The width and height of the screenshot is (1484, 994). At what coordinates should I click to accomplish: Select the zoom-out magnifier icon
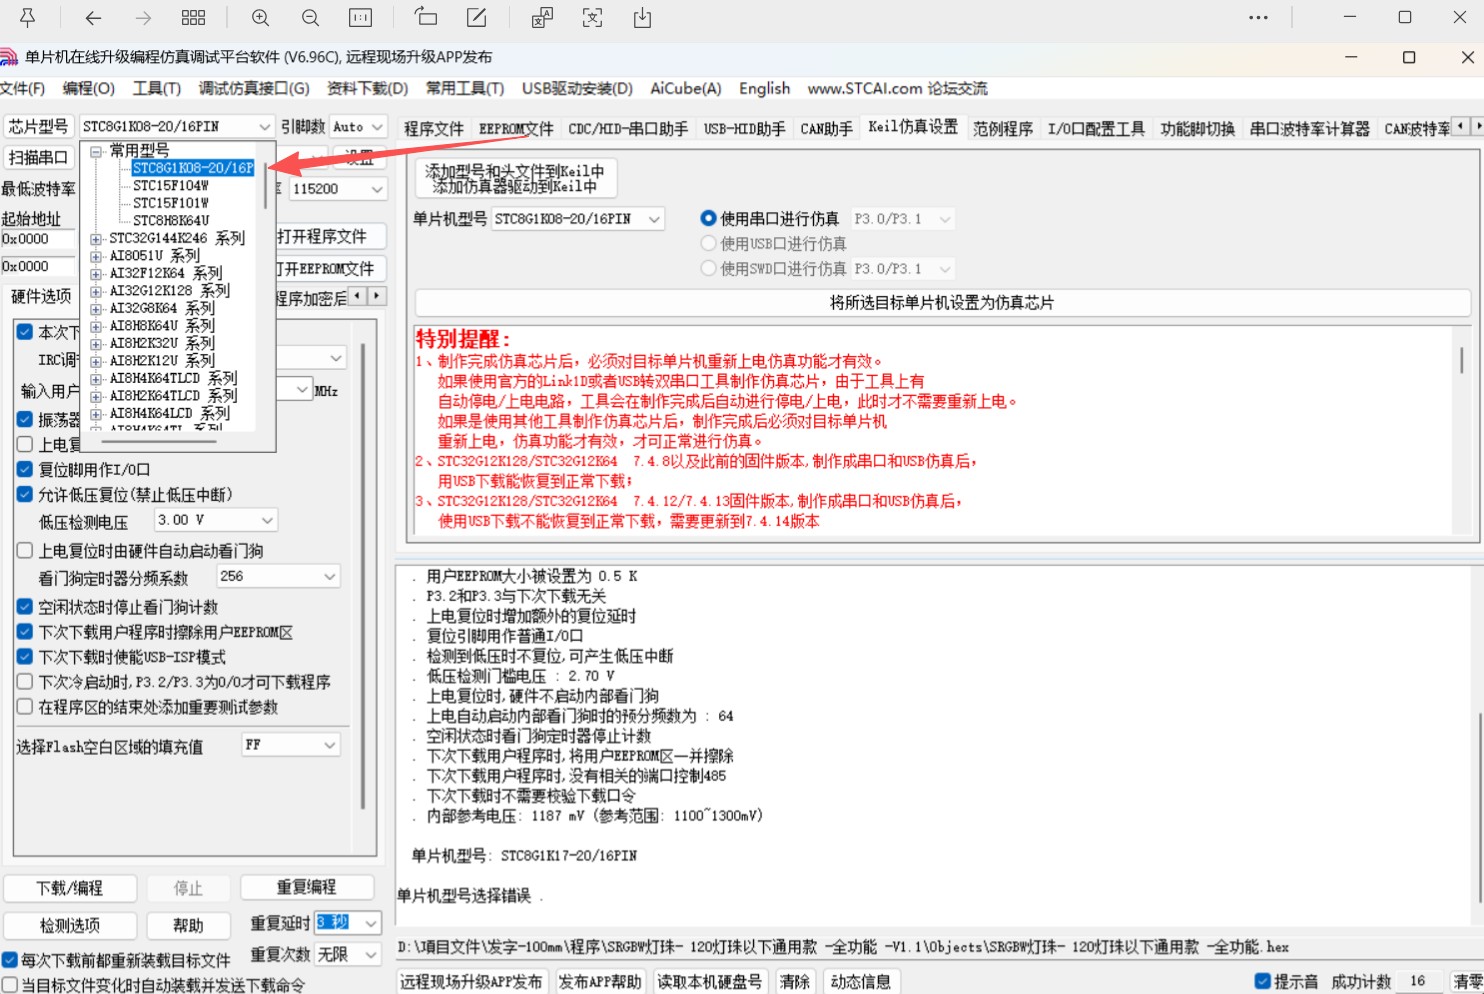click(310, 17)
